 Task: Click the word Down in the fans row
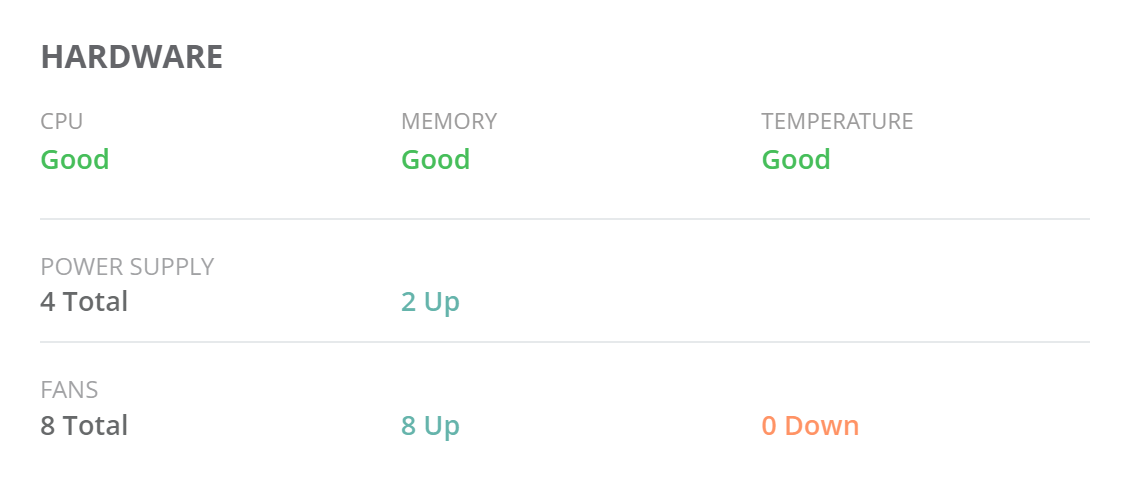821,426
